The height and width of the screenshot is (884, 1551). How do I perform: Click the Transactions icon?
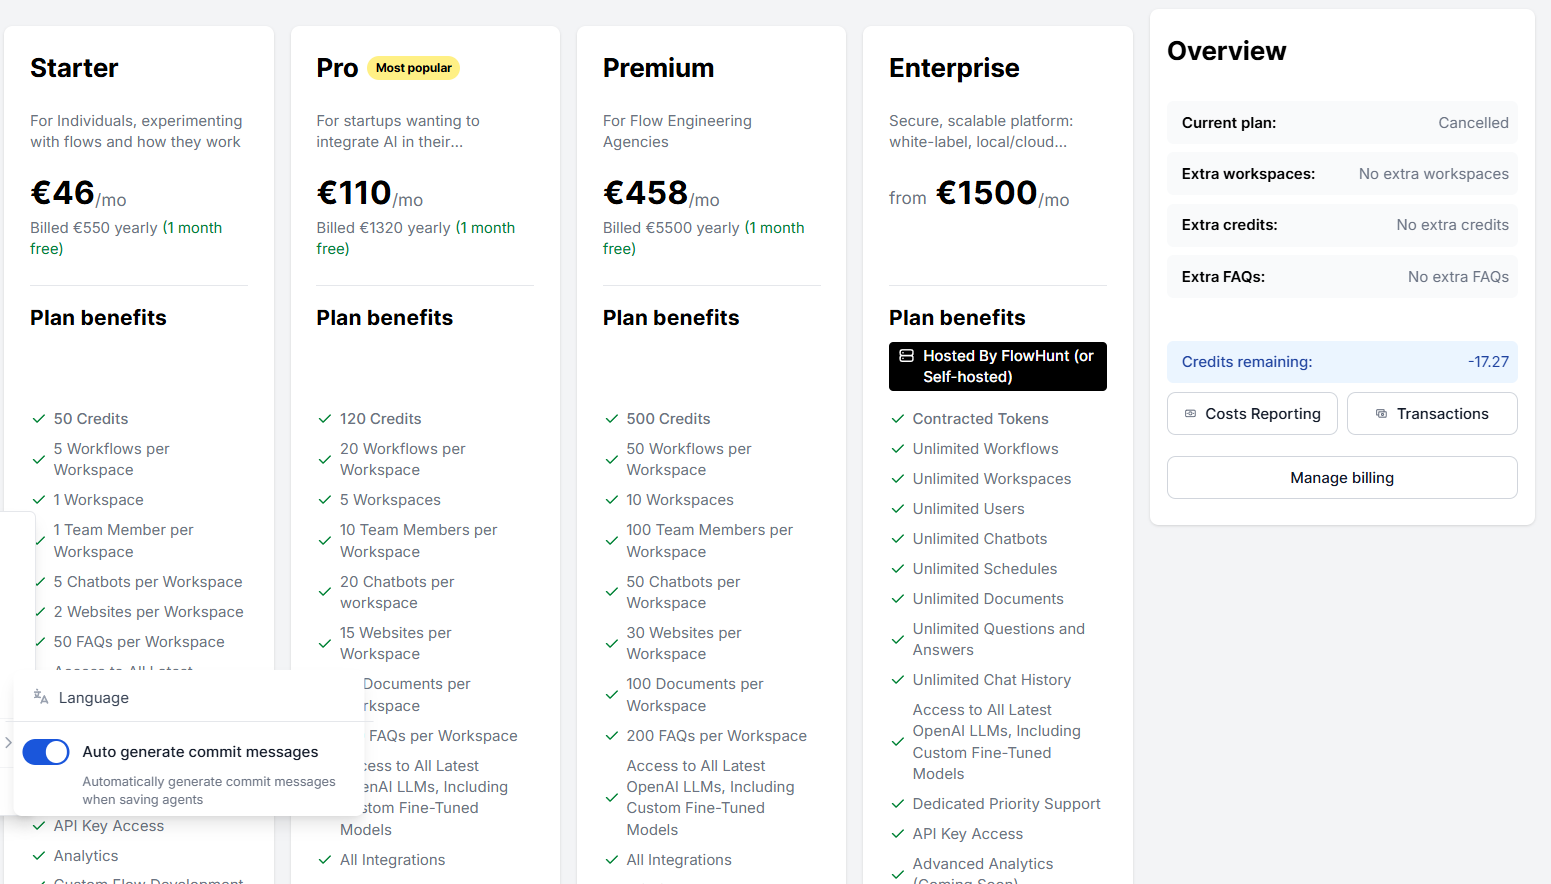coord(1381,414)
